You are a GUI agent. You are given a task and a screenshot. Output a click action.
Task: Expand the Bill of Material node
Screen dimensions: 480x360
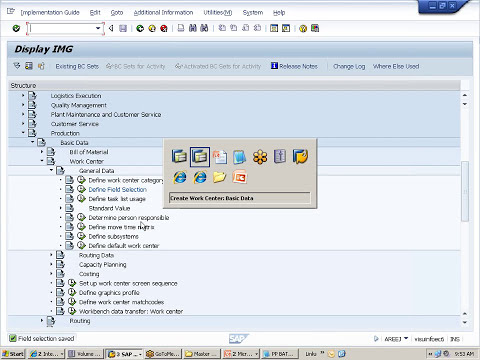(42, 152)
